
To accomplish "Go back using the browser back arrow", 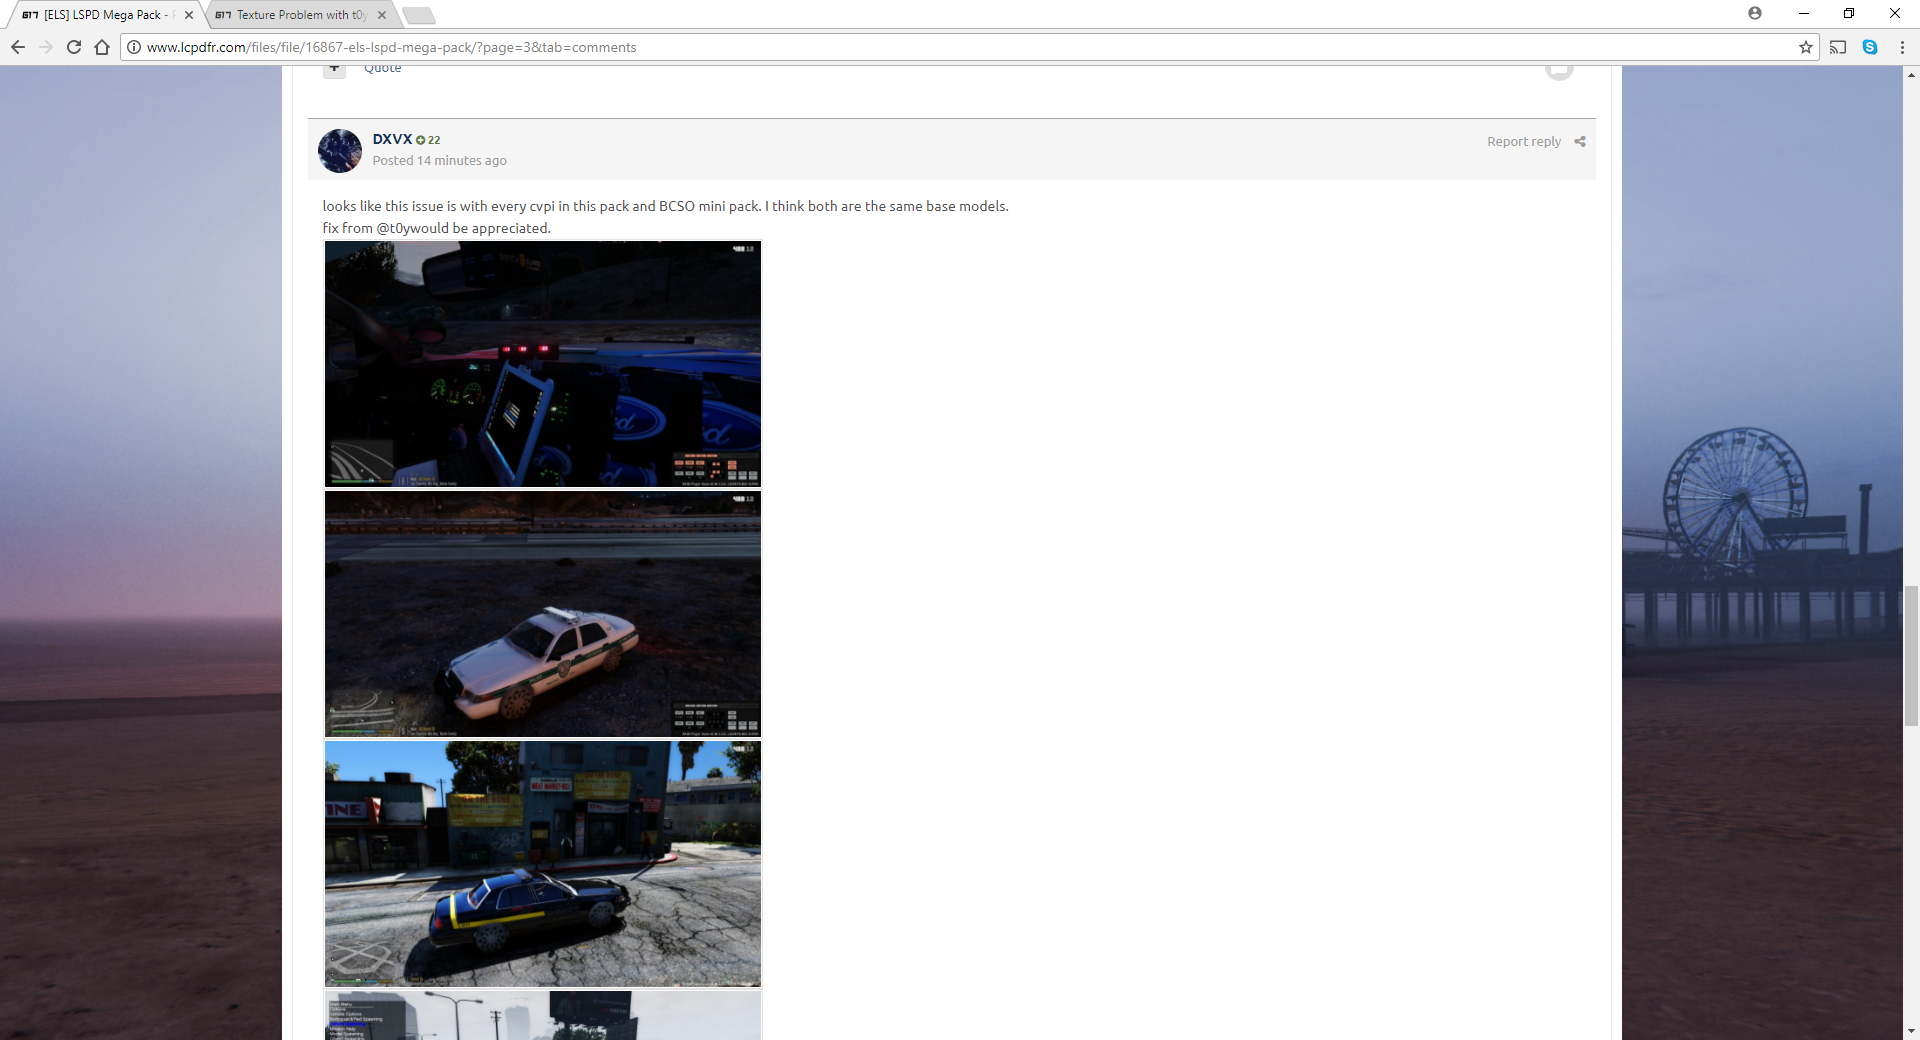I will [x=18, y=47].
